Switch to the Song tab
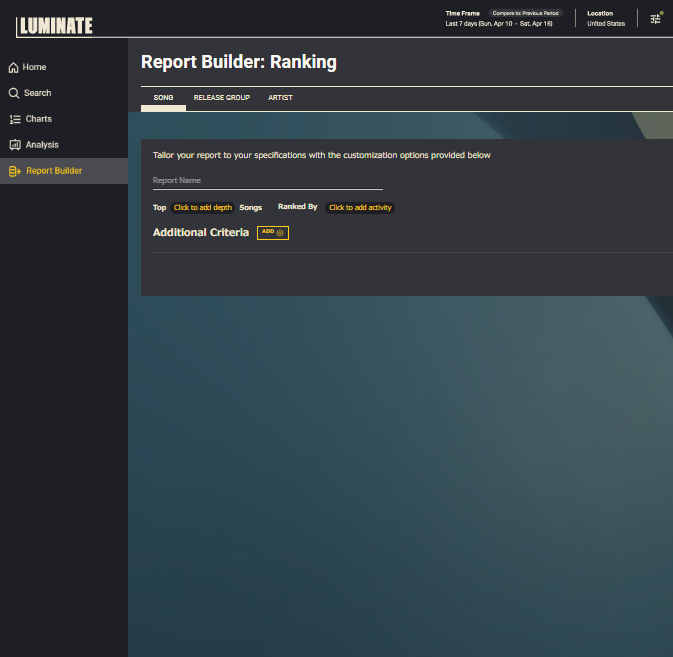The width and height of the screenshot is (673, 657). (x=163, y=98)
